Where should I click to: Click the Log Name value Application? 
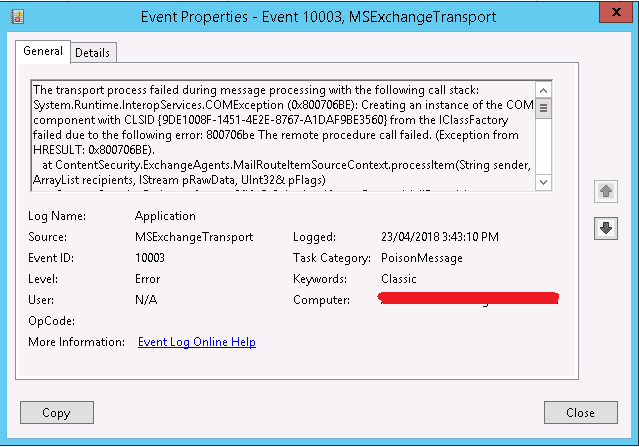(x=165, y=216)
